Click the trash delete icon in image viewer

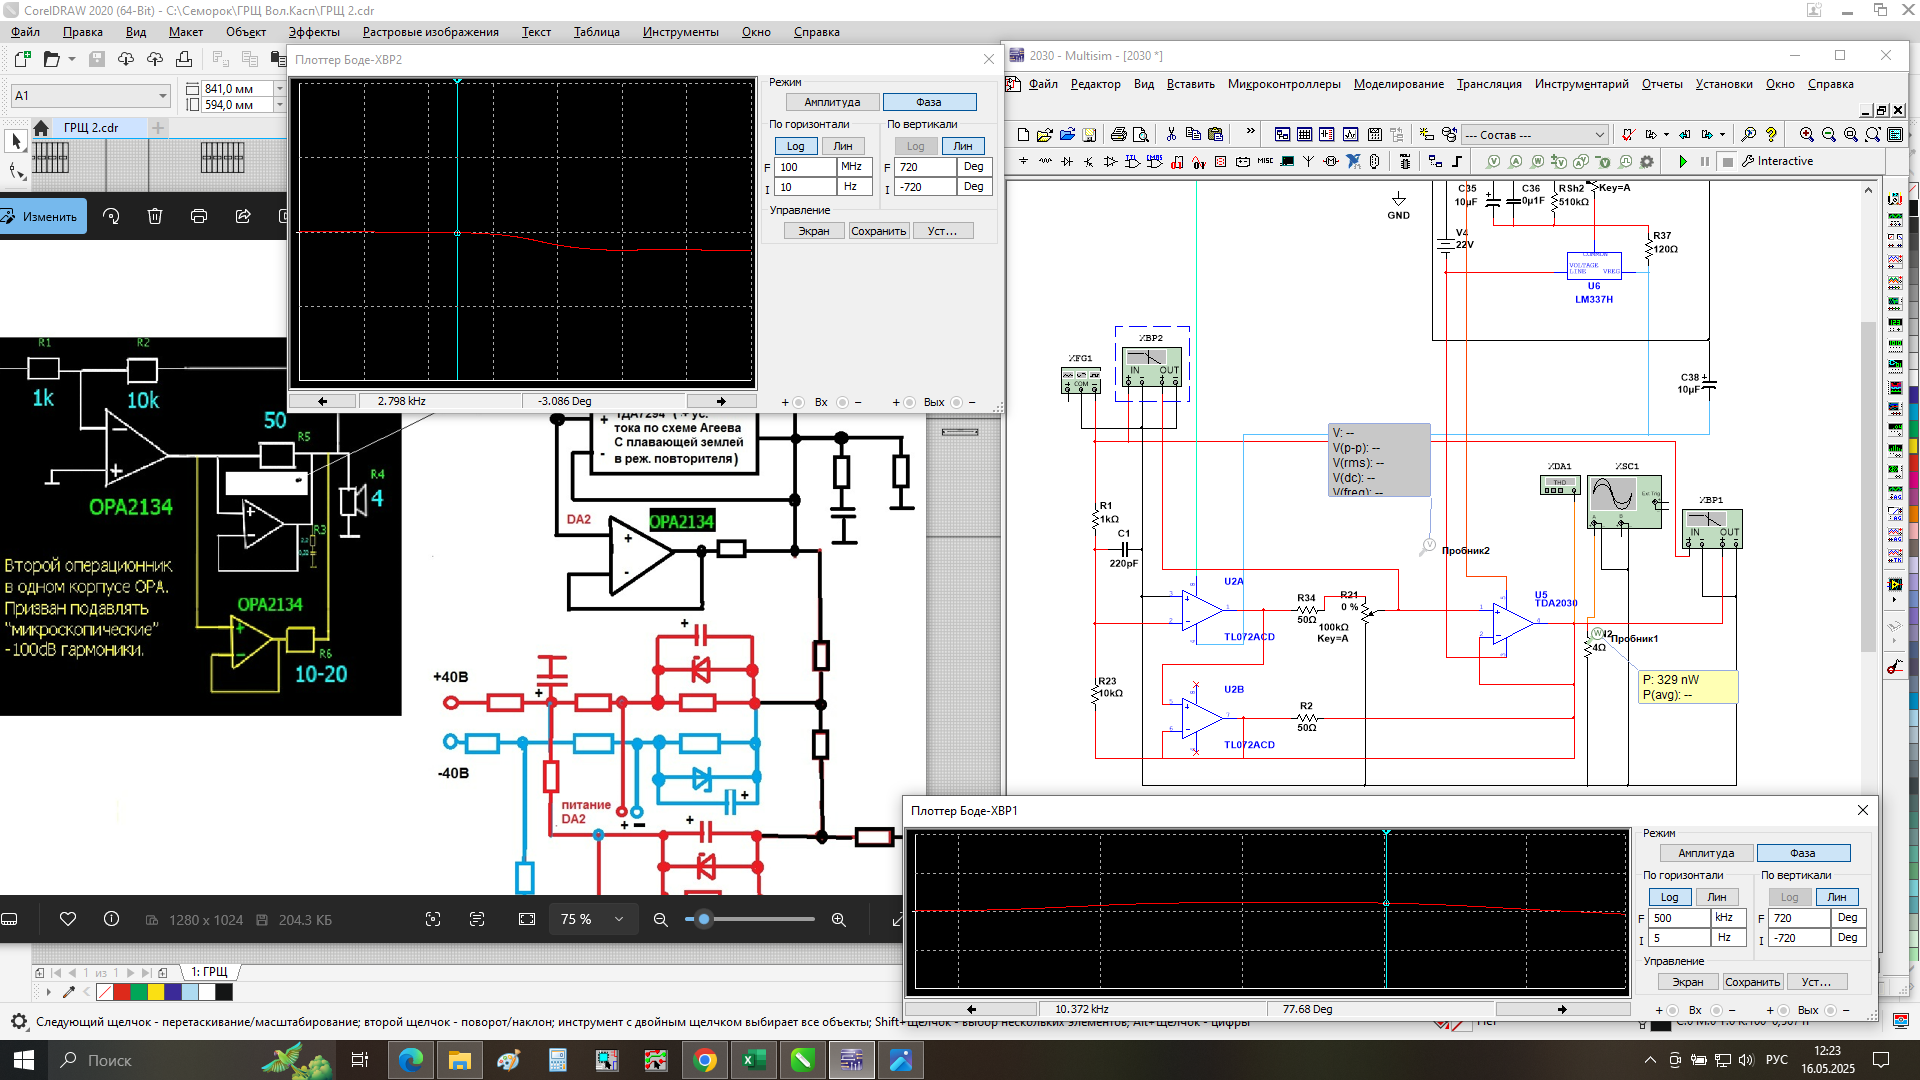(x=155, y=216)
